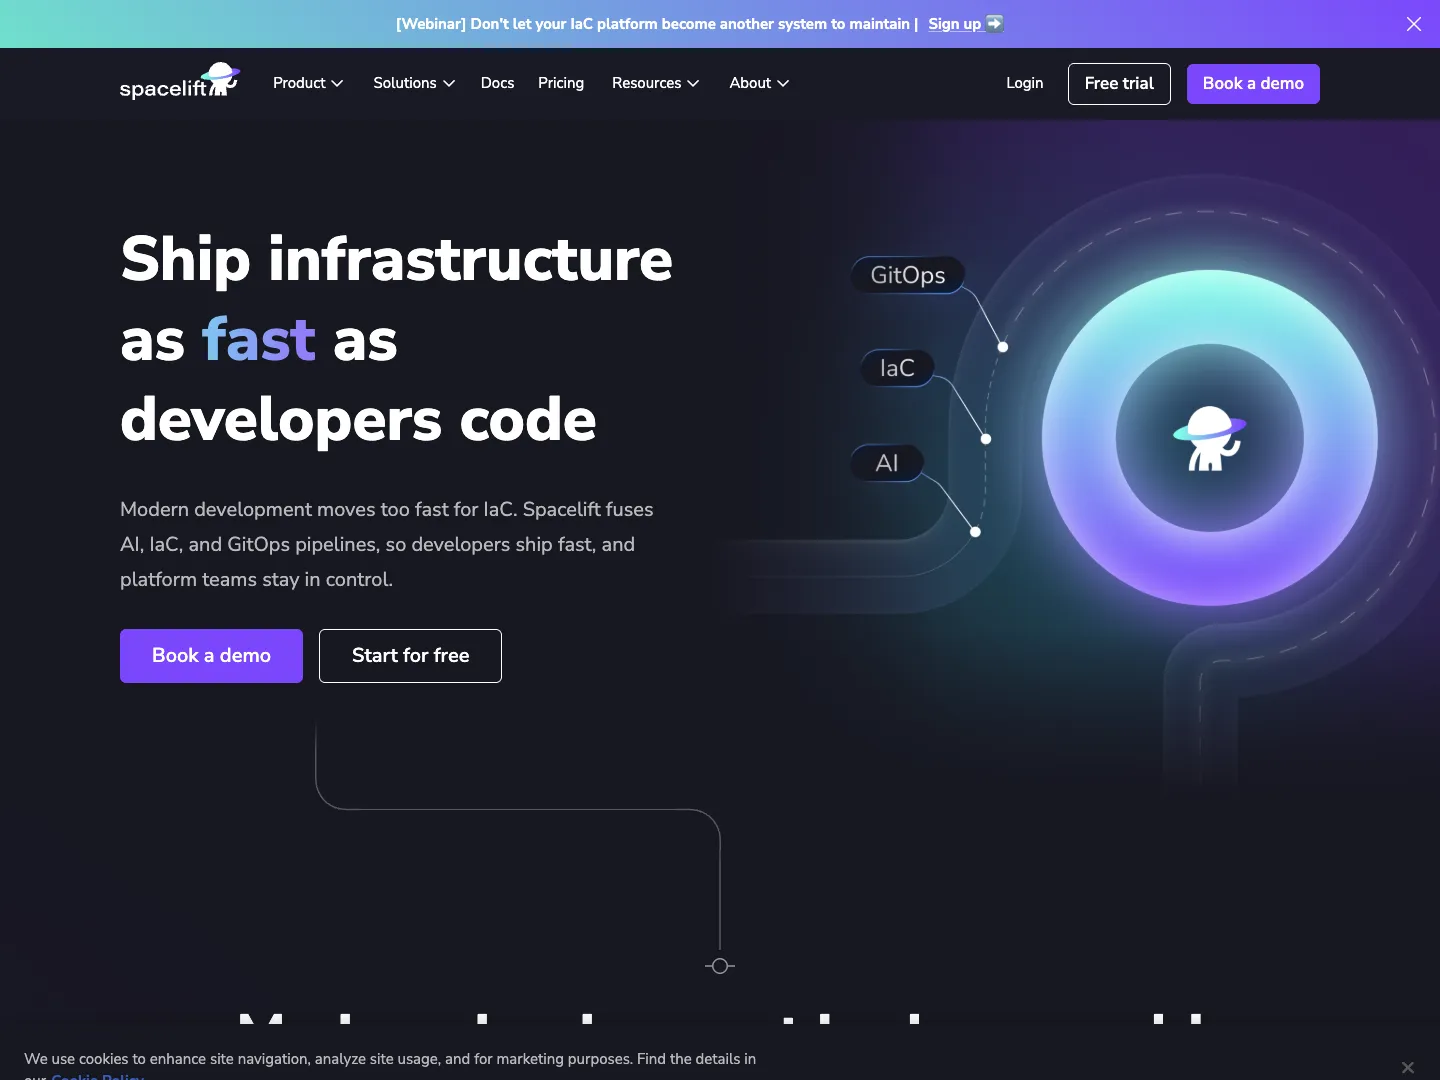Click the Login link

tap(1024, 83)
